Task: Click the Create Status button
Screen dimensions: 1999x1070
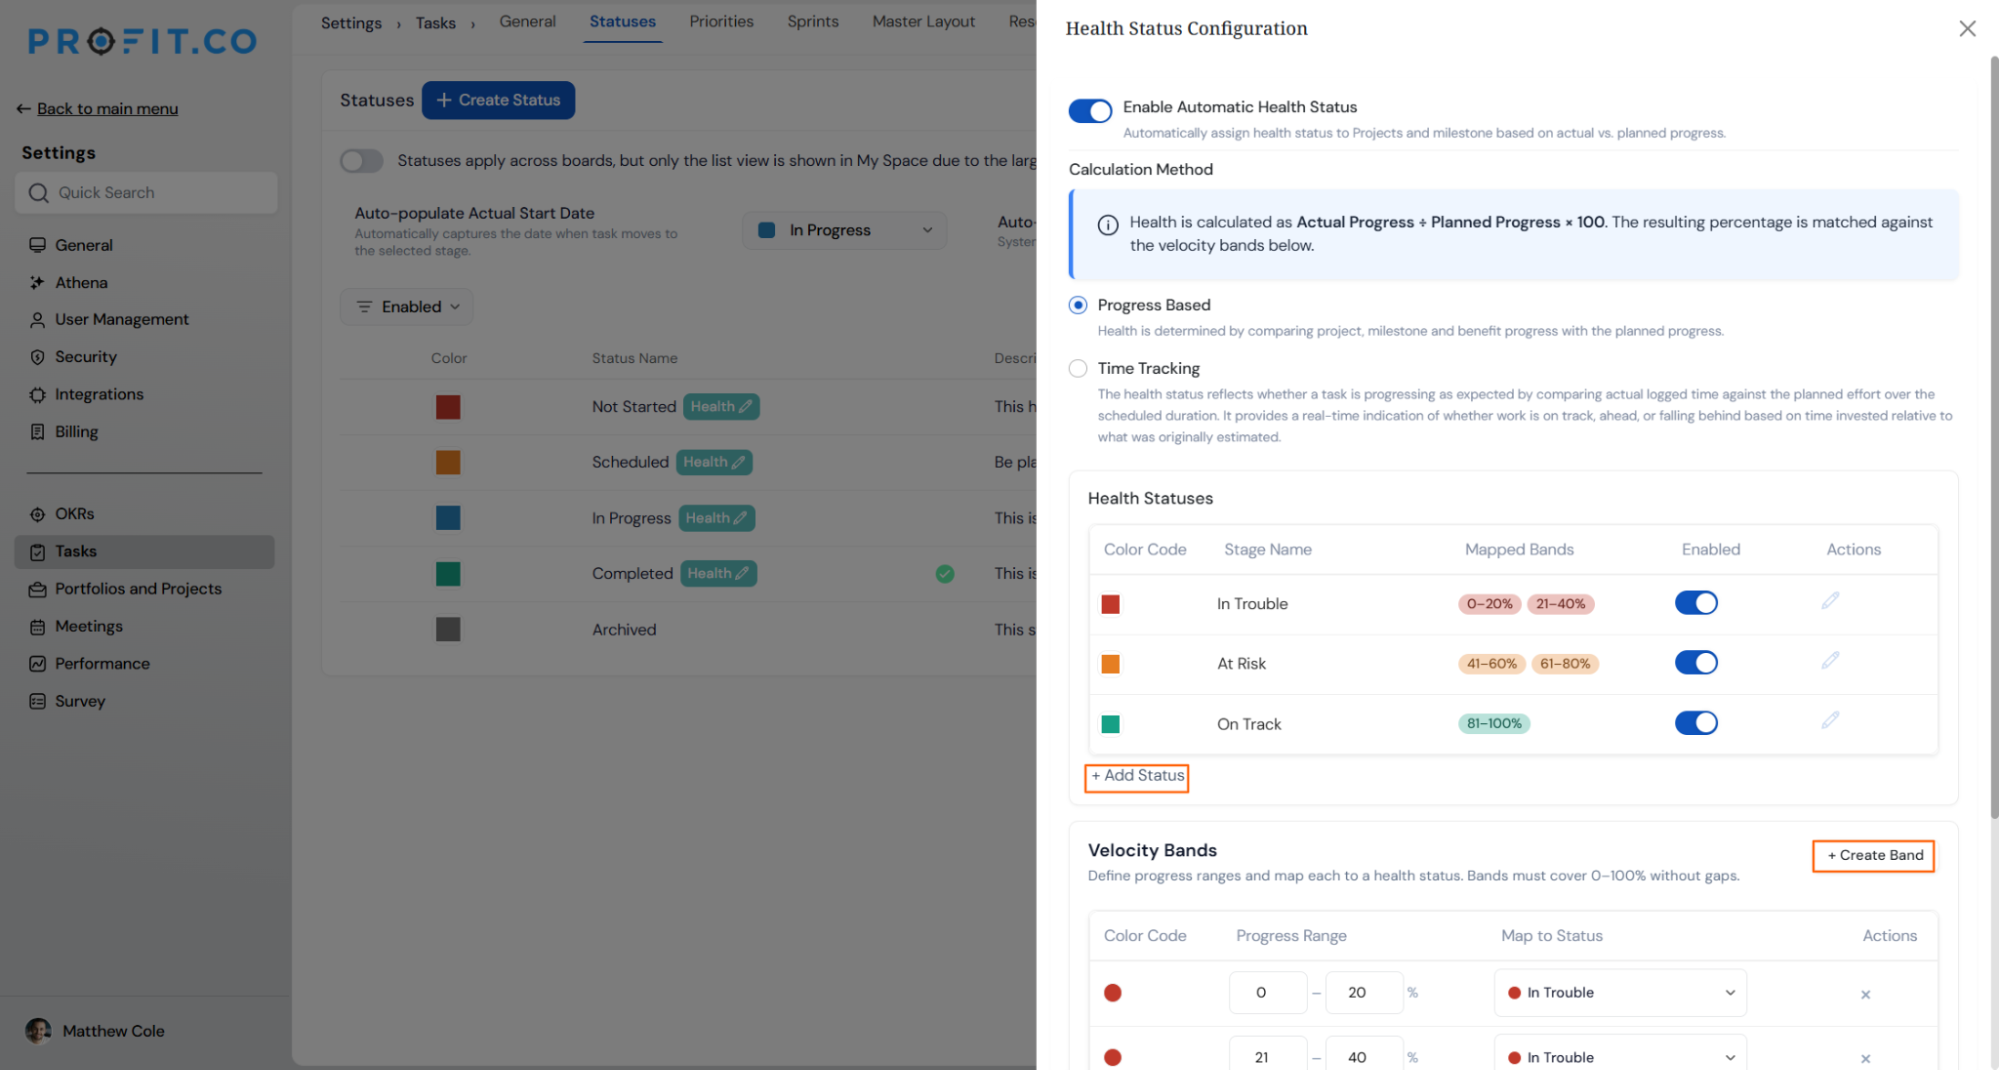Action: coord(498,100)
